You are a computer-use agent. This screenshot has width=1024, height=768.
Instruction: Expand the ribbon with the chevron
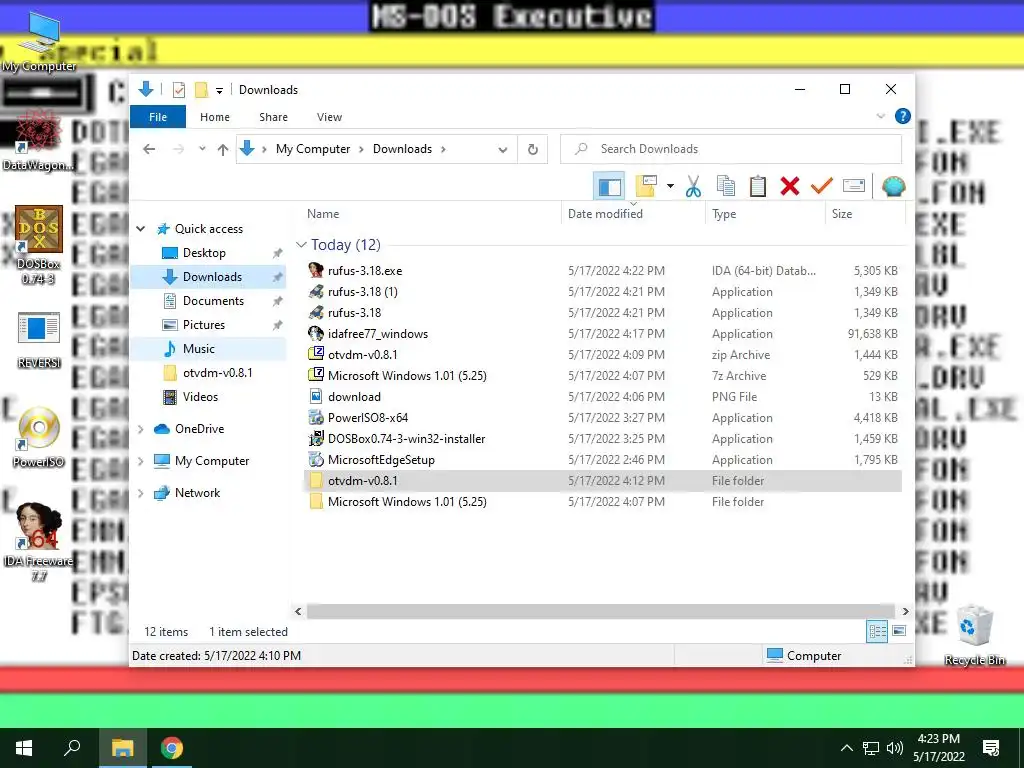(x=880, y=116)
